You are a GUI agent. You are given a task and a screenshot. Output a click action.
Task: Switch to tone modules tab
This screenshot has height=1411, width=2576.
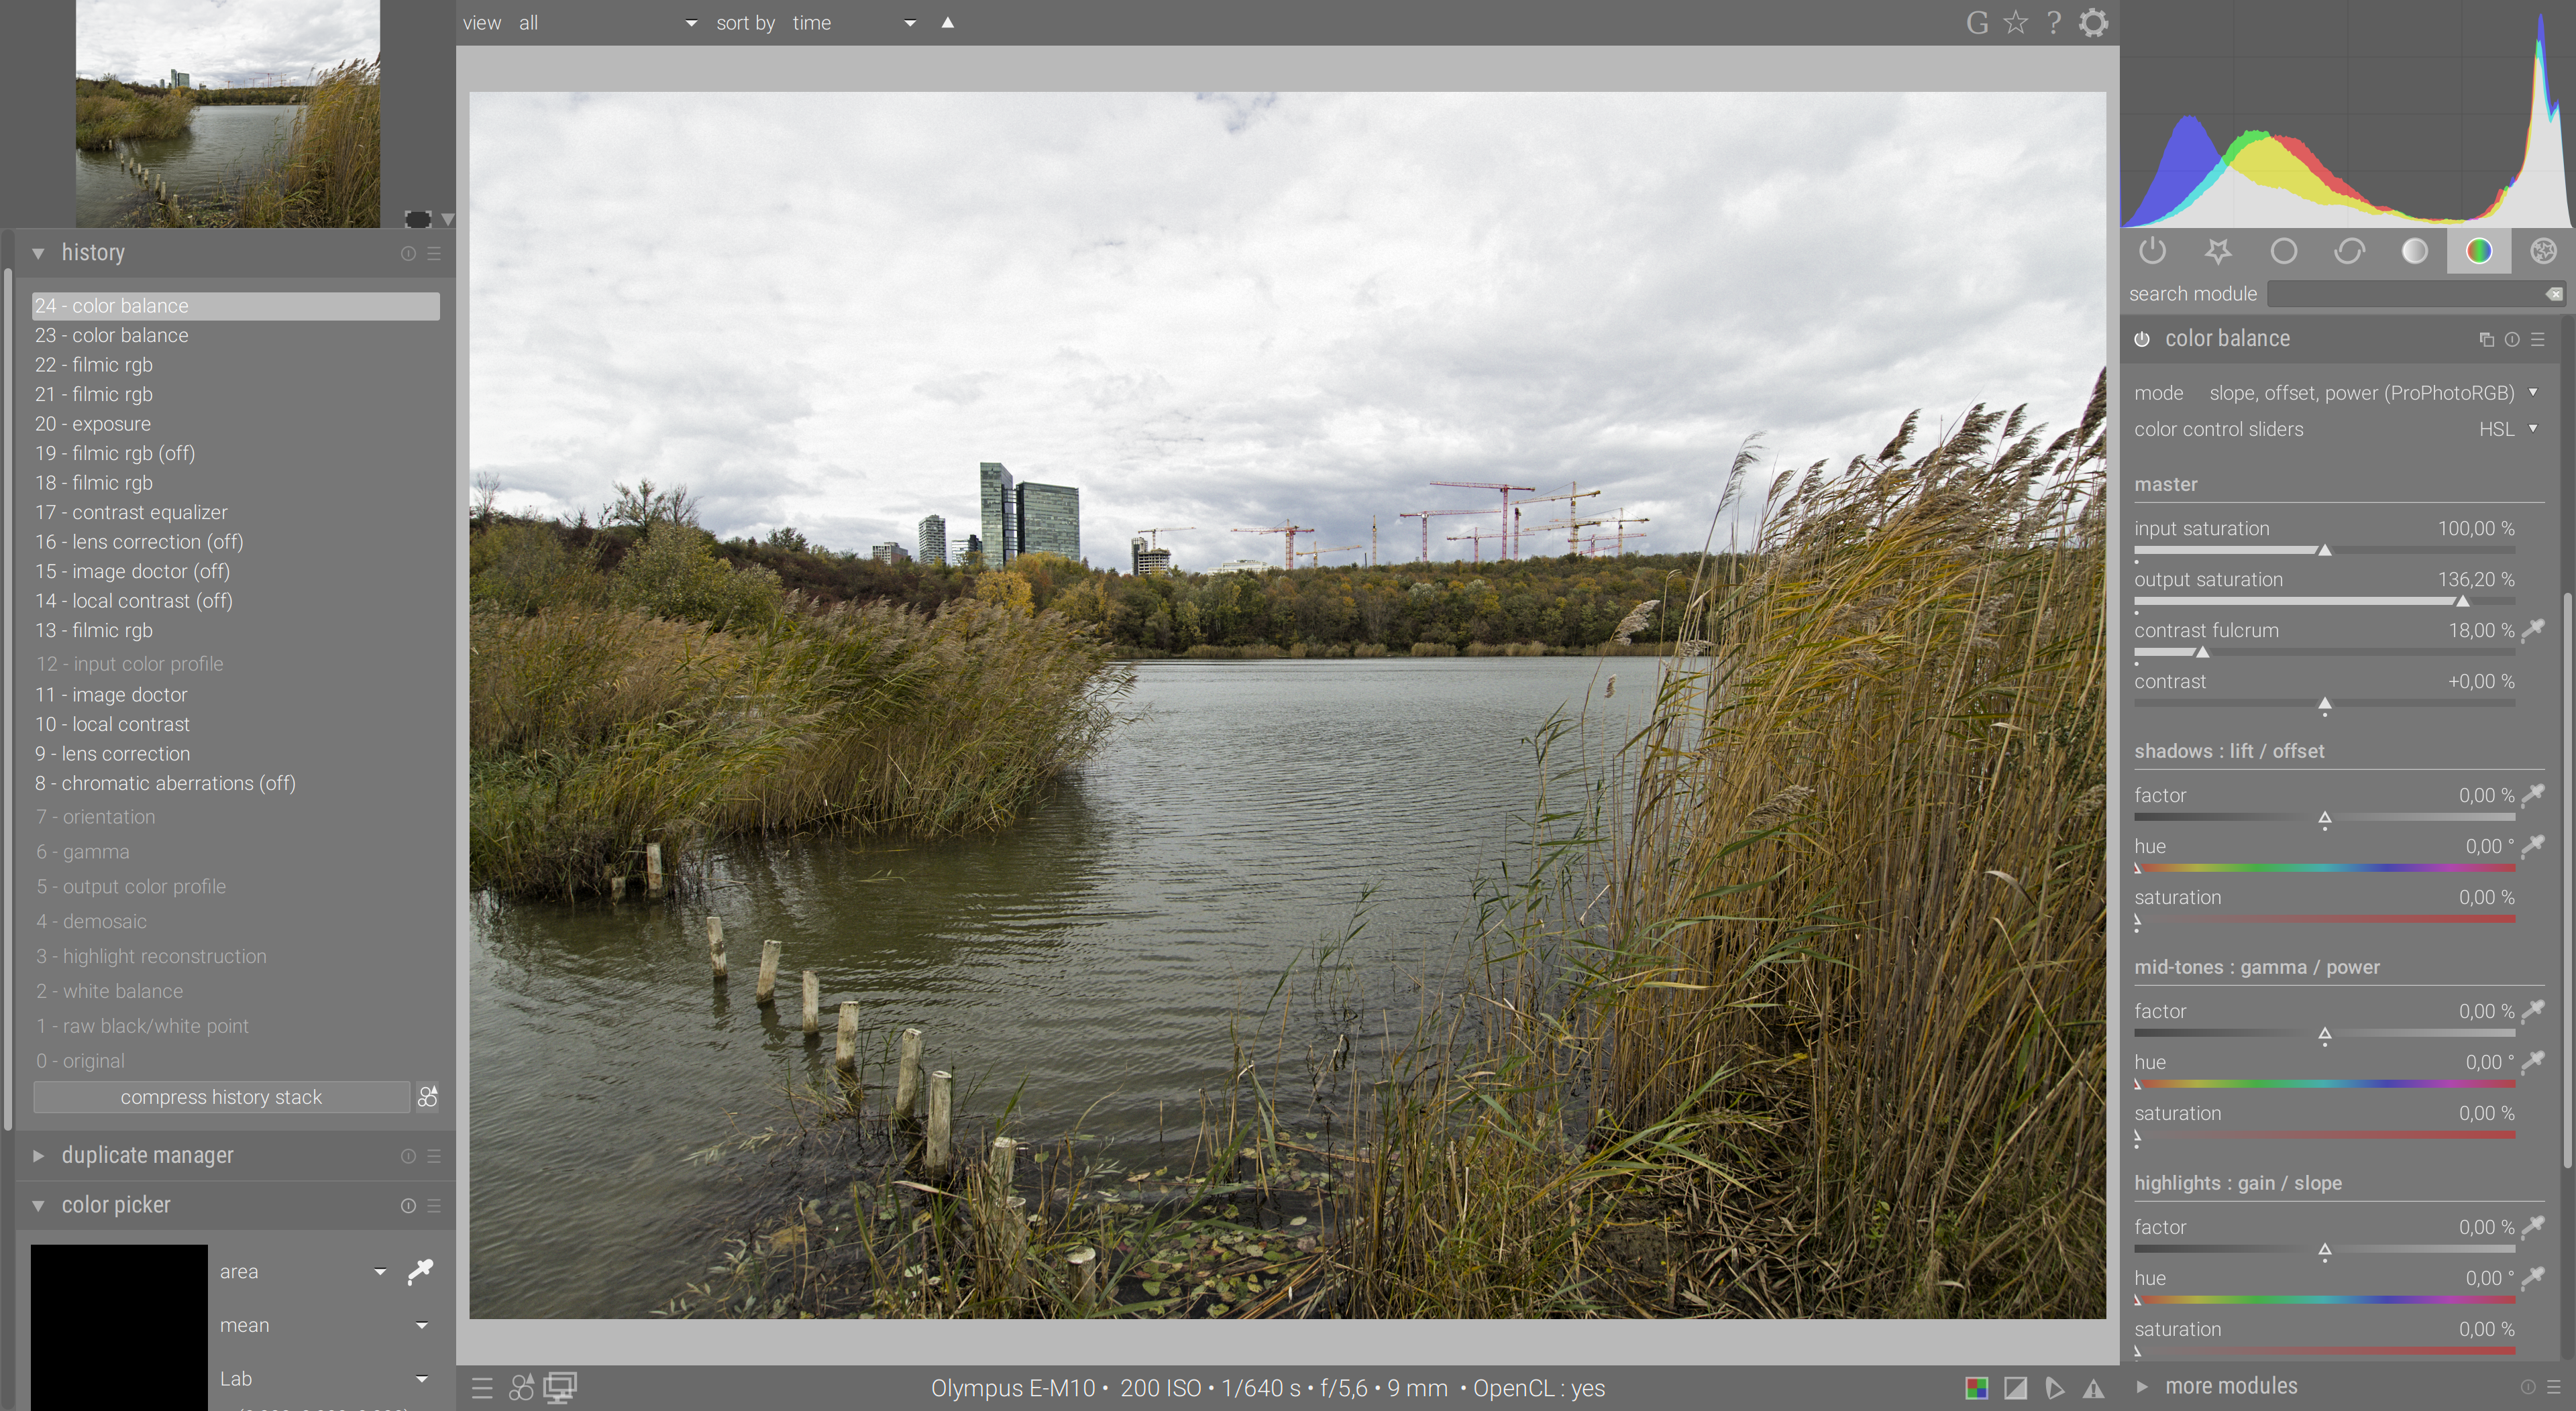click(x=2414, y=251)
